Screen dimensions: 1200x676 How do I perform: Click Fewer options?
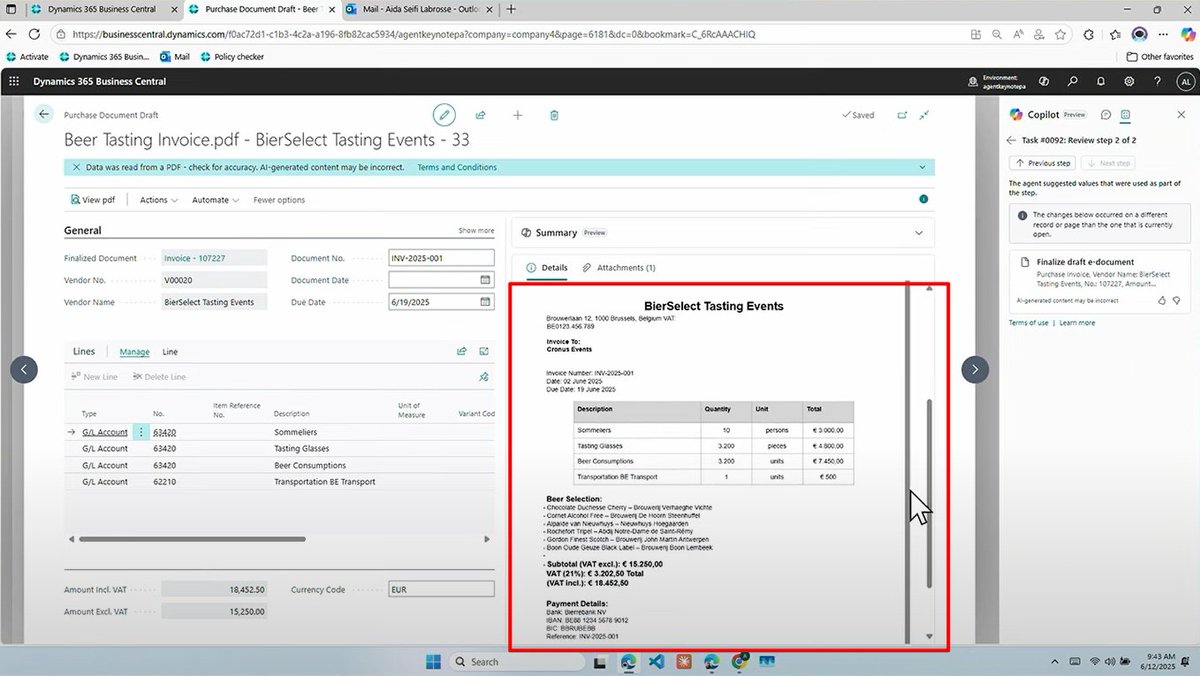pos(279,200)
